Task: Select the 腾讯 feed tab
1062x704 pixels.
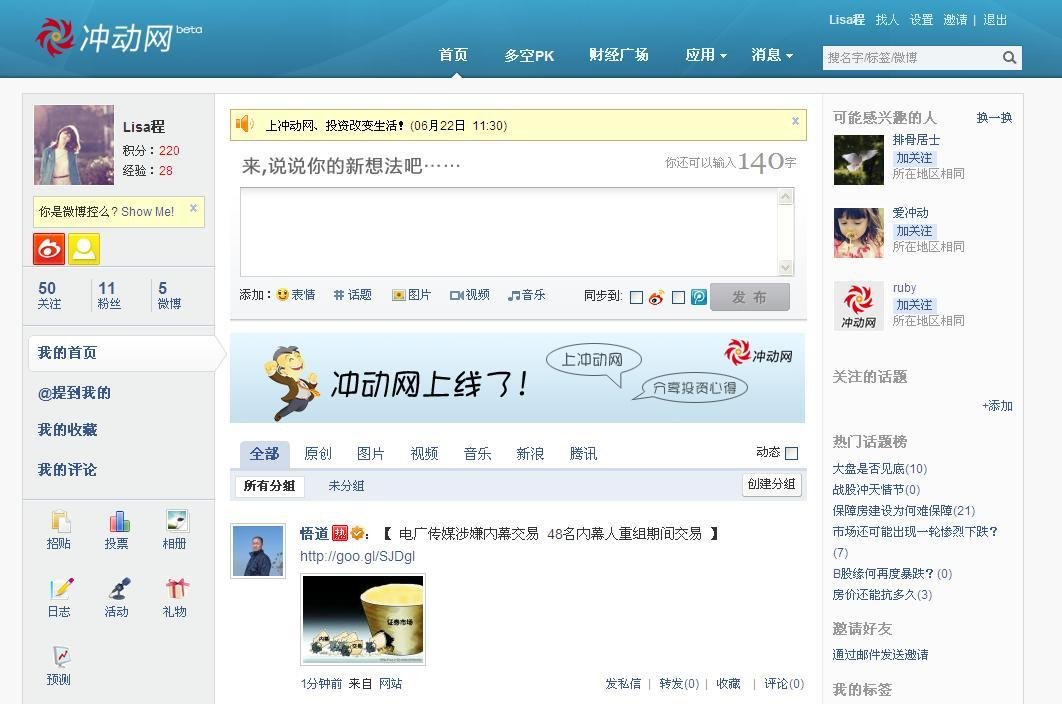Action: 583,454
